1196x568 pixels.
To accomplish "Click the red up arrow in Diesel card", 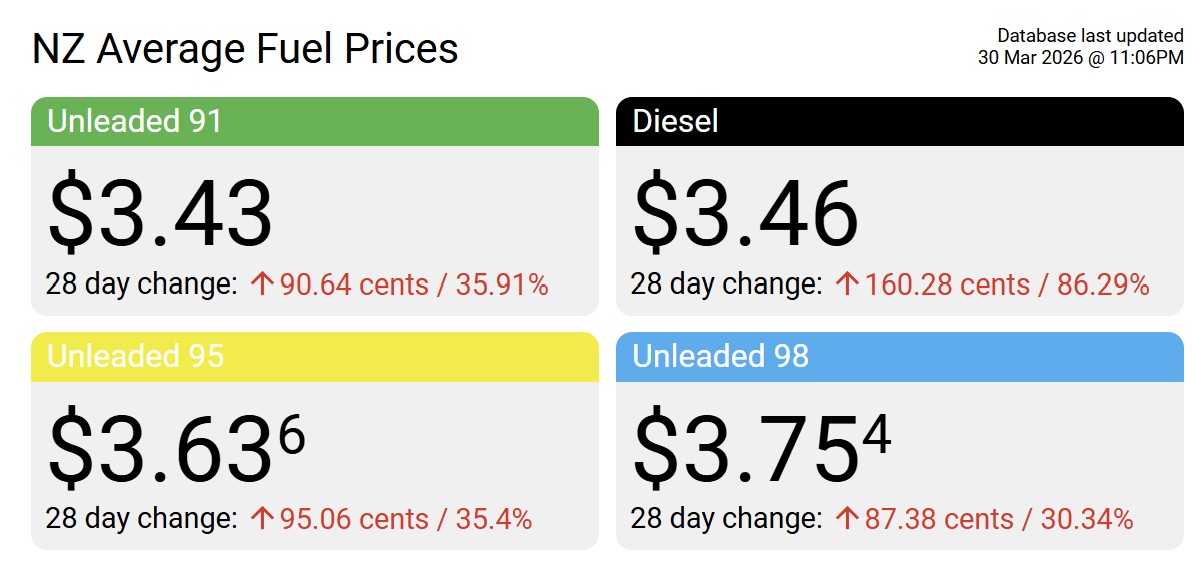I will 848,285.
